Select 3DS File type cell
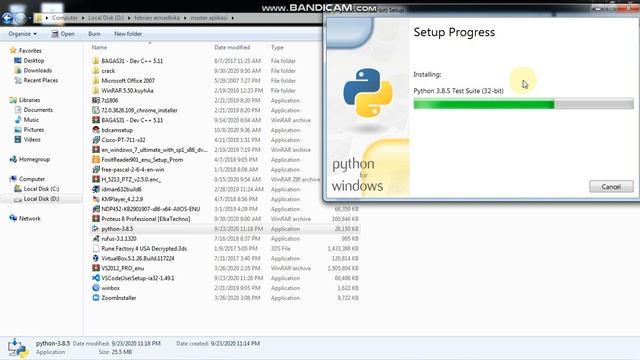The width and height of the screenshot is (640, 360). [280, 249]
